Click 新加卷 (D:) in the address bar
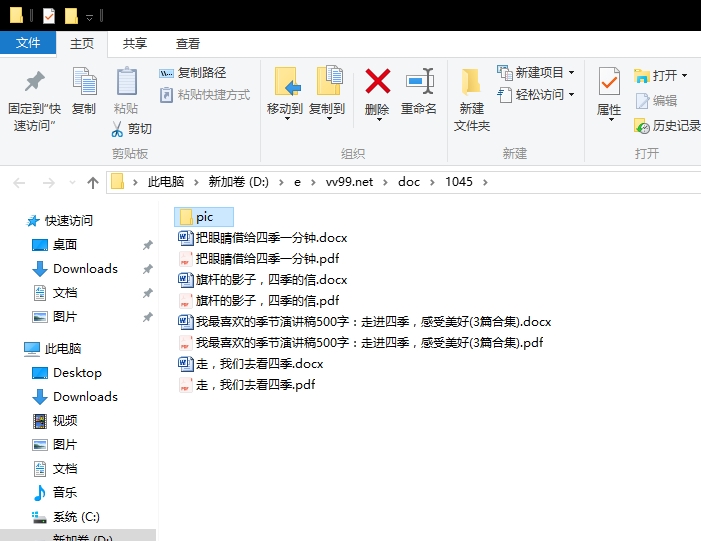 (238, 182)
